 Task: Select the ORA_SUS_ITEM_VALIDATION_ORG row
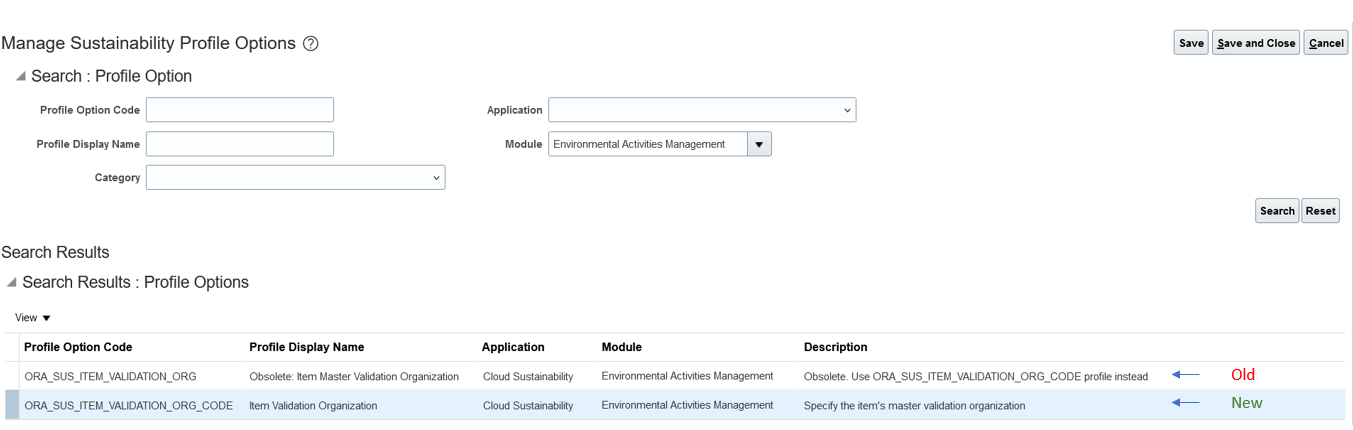(675, 376)
